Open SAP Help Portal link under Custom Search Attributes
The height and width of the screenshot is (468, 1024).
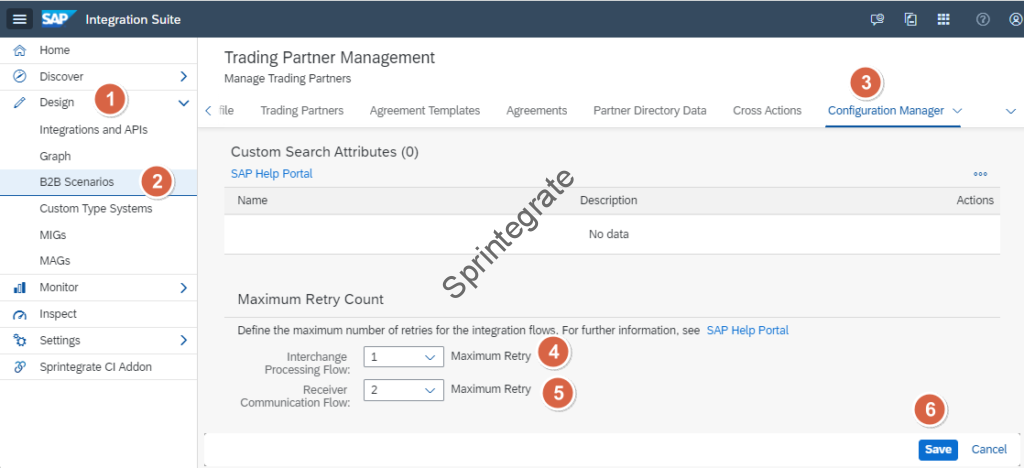(x=271, y=173)
